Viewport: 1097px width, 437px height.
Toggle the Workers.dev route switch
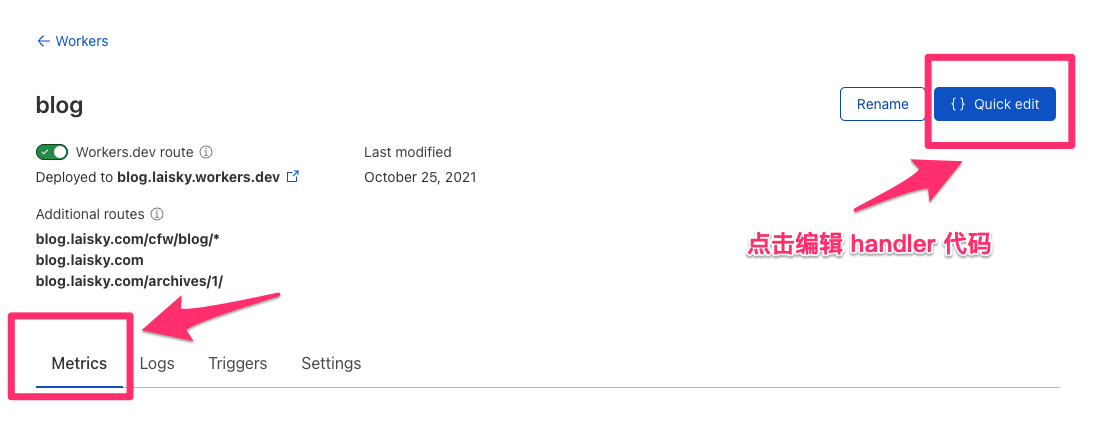51,152
